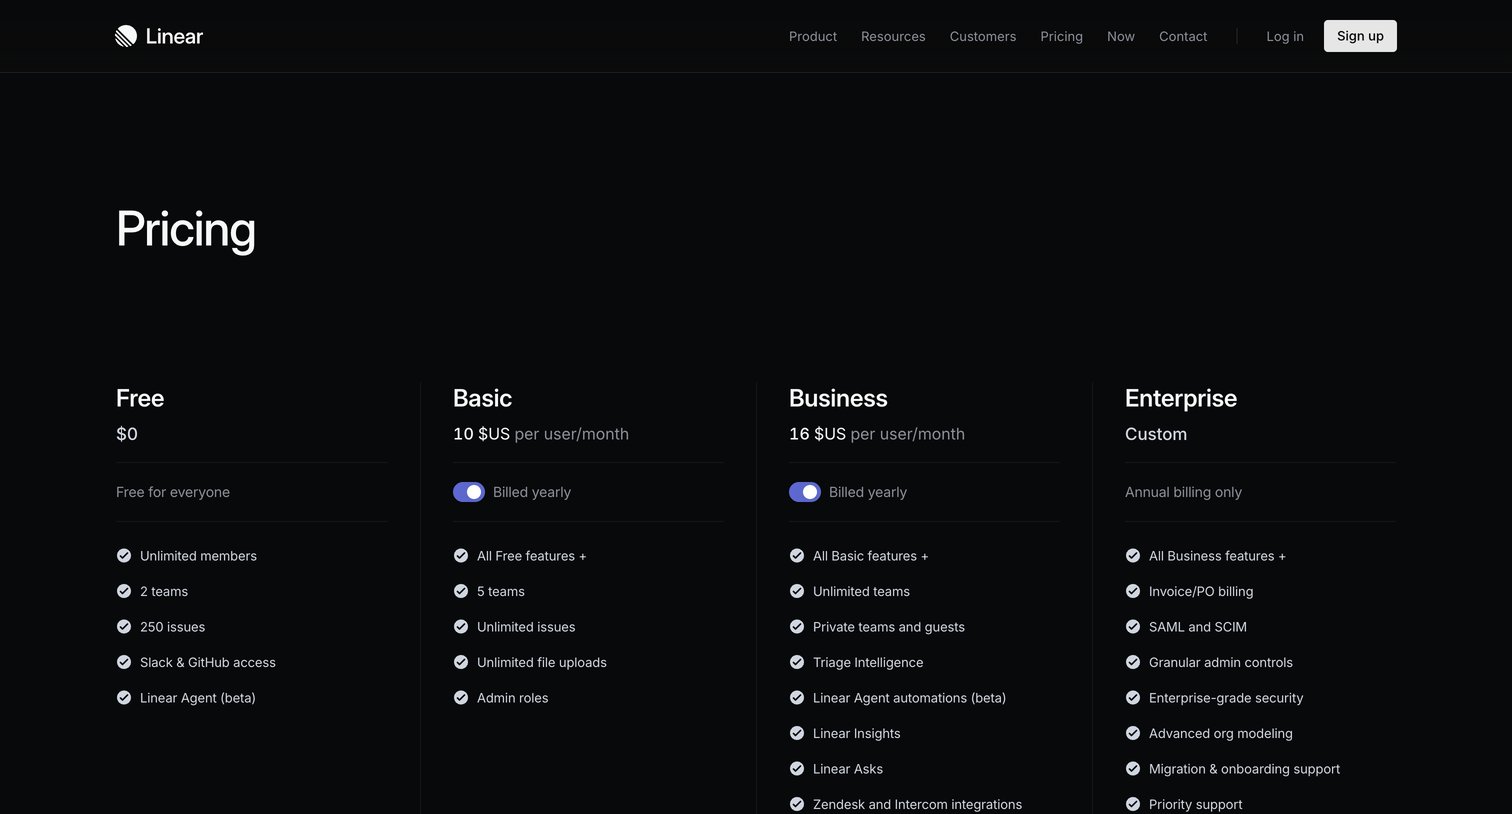
Task: Click the checkmark icon beside Unlimited members
Action: click(x=124, y=556)
